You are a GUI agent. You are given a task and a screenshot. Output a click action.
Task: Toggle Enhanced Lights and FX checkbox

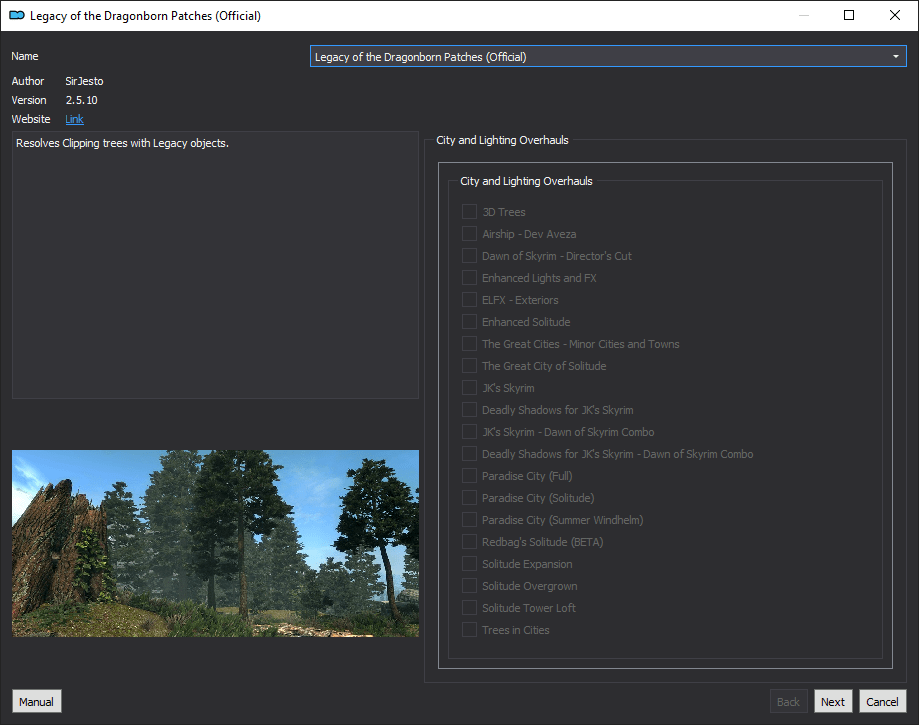(x=469, y=277)
